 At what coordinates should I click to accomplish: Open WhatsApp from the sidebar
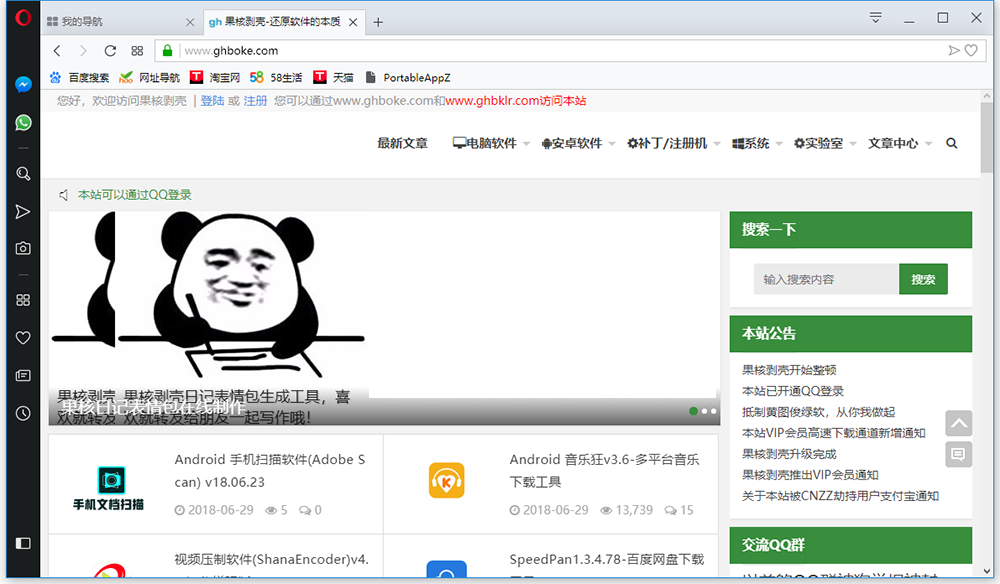tap(23, 123)
